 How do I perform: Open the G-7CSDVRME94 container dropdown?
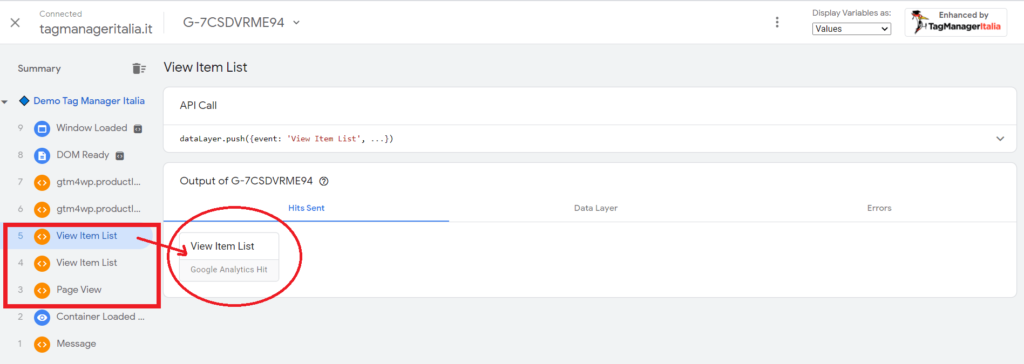(x=242, y=22)
